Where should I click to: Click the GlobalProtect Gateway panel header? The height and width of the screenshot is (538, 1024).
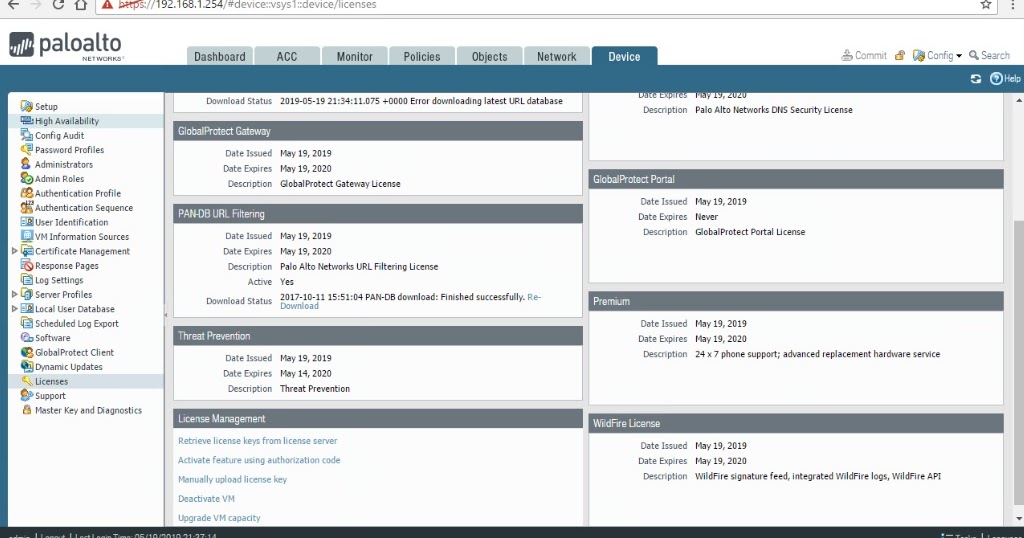pos(377,131)
